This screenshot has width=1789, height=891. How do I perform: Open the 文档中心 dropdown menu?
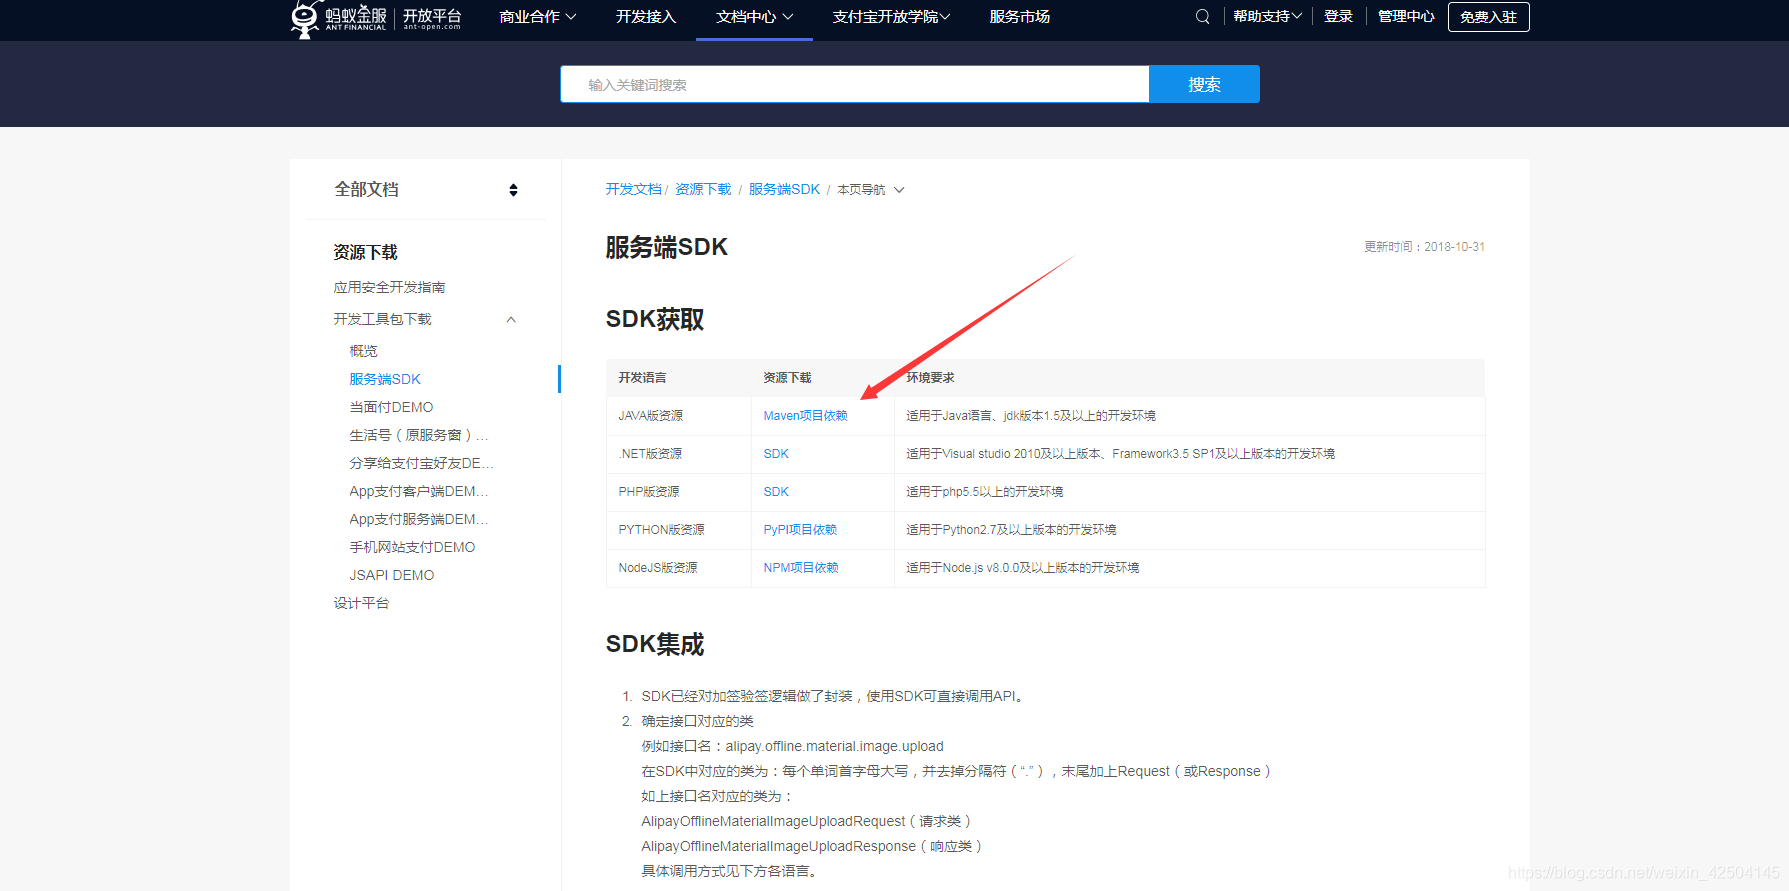(x=755, y=16)
